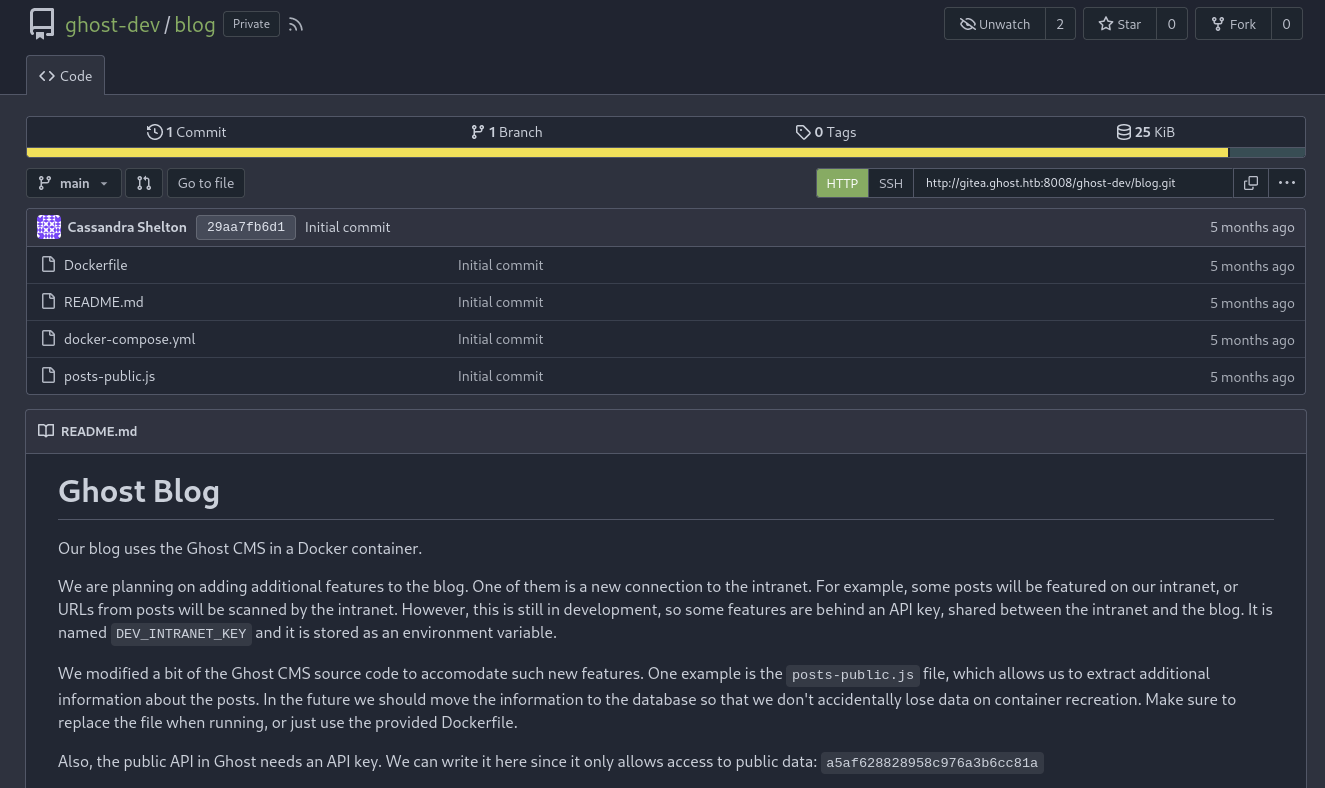This screenshot has height=788, width=1325.
Task: Unwatch this repository
Action: coord(995,24)
